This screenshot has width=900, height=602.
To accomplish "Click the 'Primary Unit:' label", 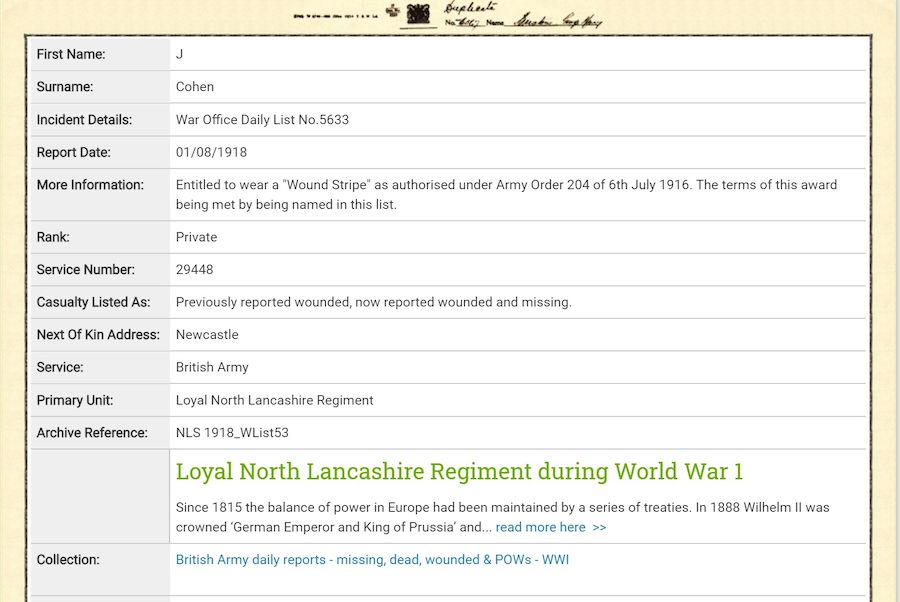I will tap(75, 400).
